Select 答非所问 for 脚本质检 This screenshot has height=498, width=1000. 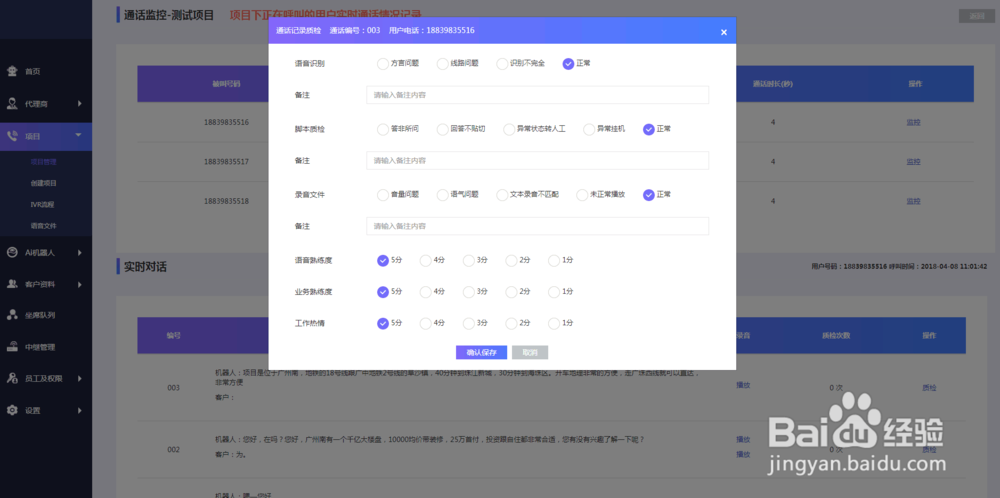coord(383,129)
